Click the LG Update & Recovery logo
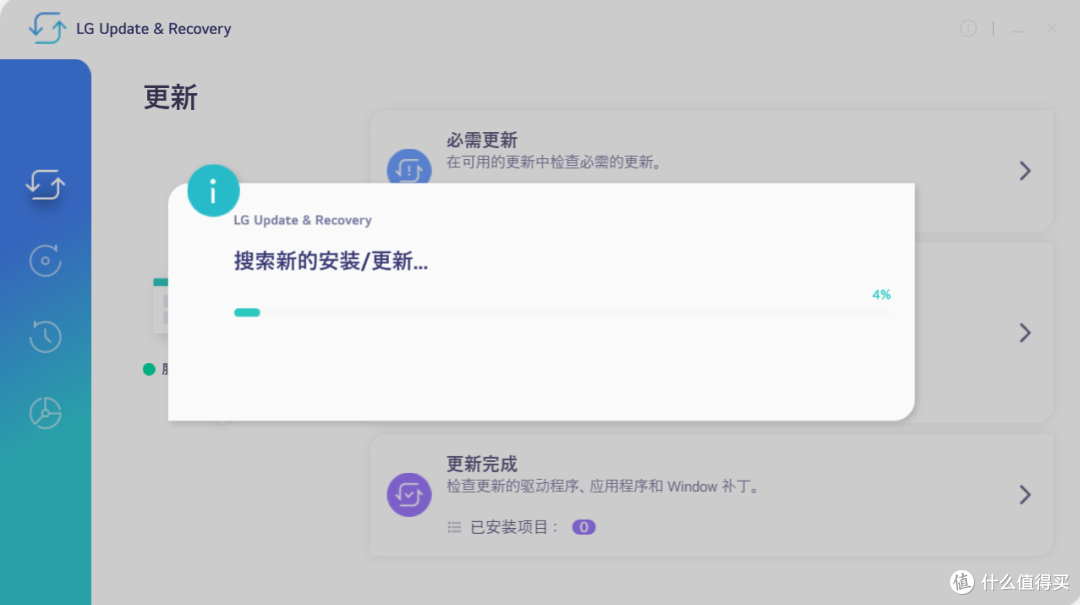This screenshot has height=605, width=1080. pyautogui.click(x=47, y=28)
